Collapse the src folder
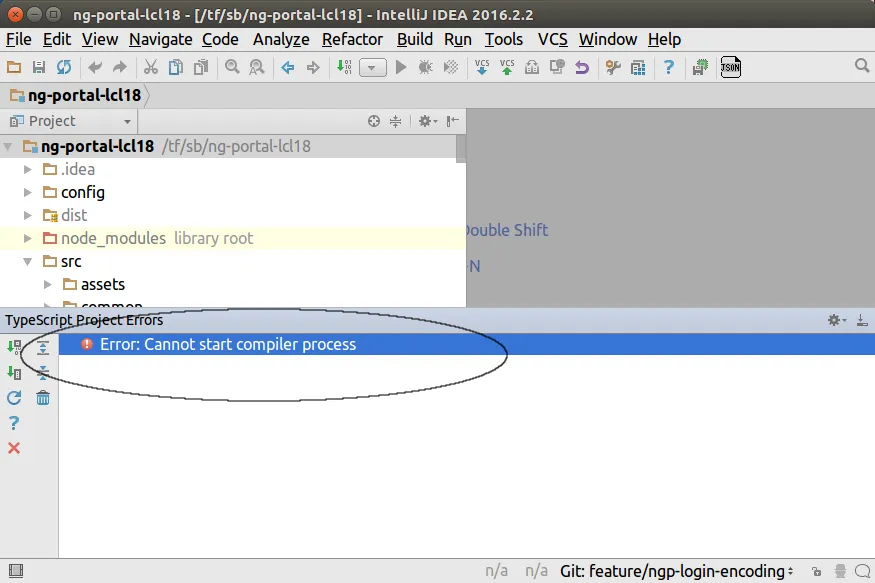Image resolution: width=875 pixels, height=583 pixels. pyautogui.click(x=27, y=262)
